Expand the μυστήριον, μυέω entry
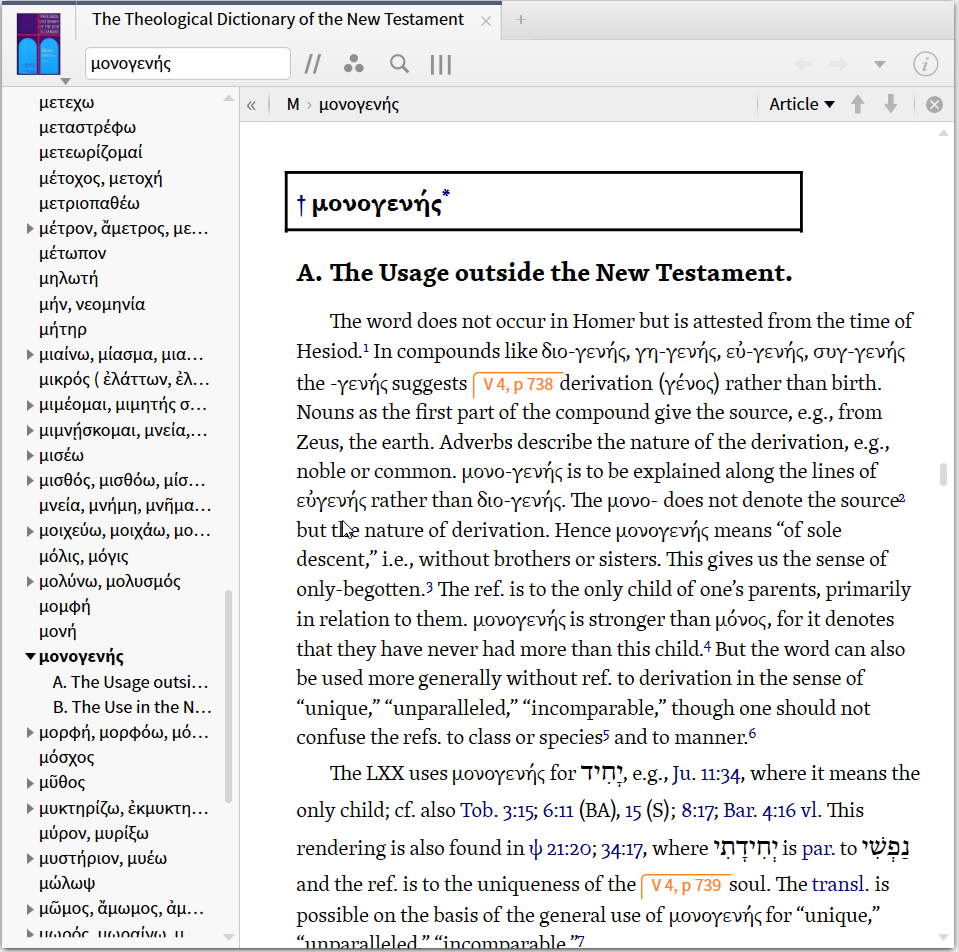959x952 pixels. 29,858
